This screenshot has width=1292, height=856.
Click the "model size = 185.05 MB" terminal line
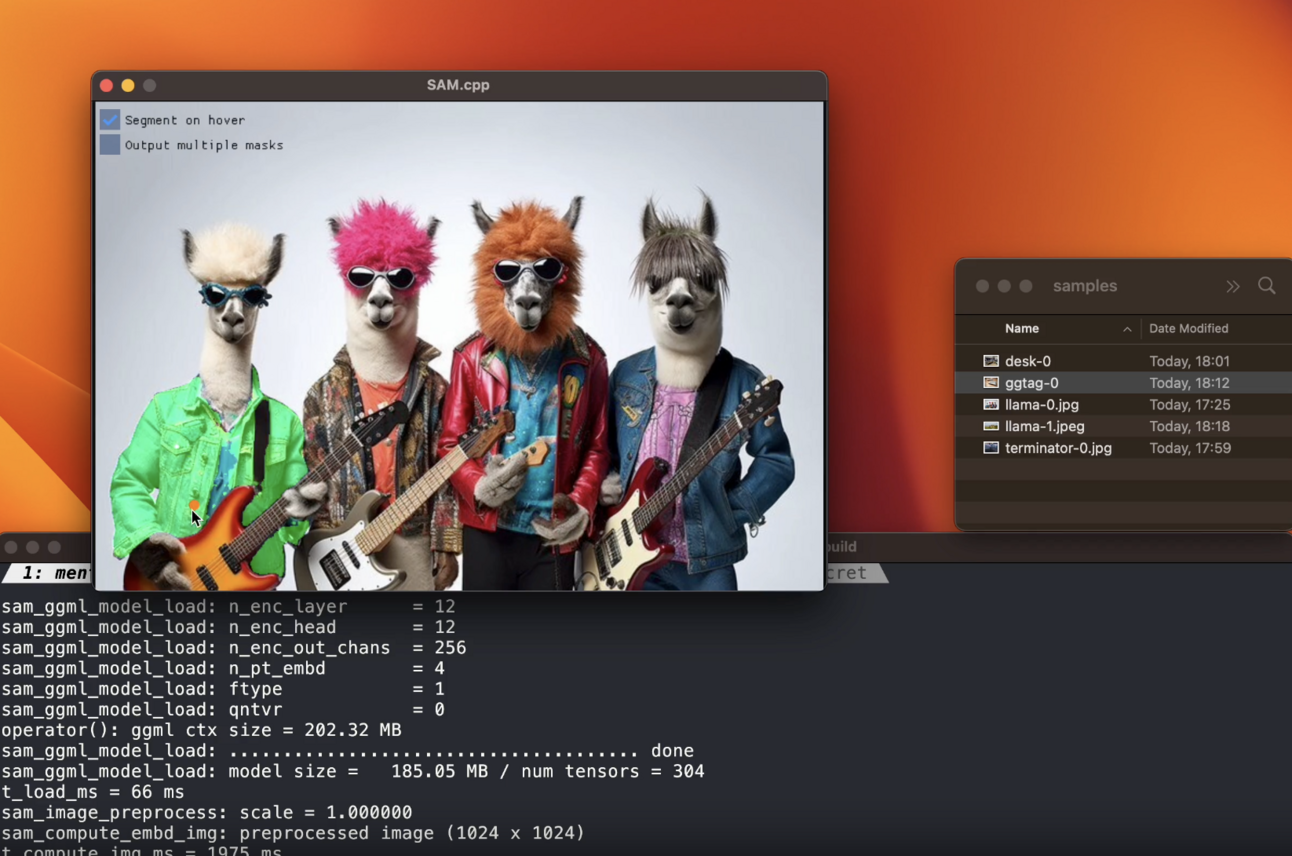click(352, 771)
